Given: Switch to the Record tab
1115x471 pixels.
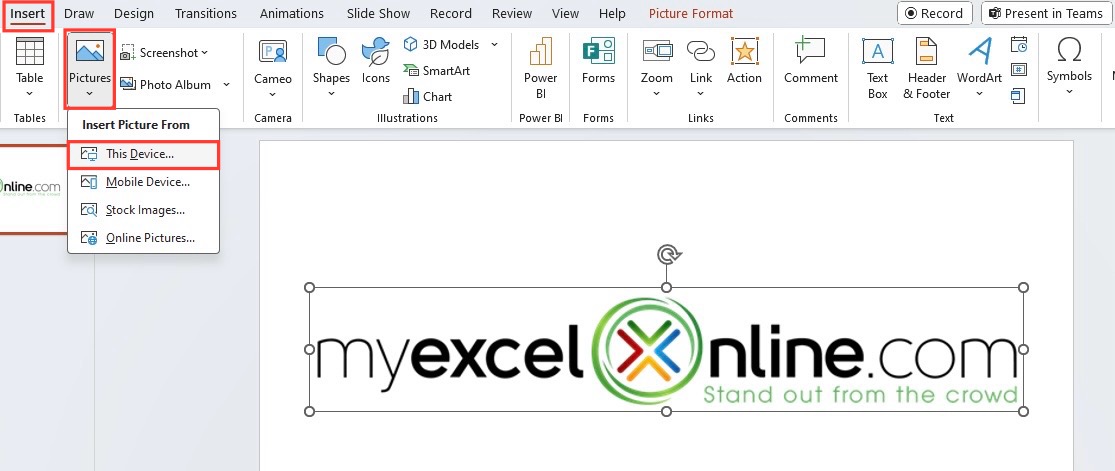Looking at the screenshot, I should click(x=451, y=14).
